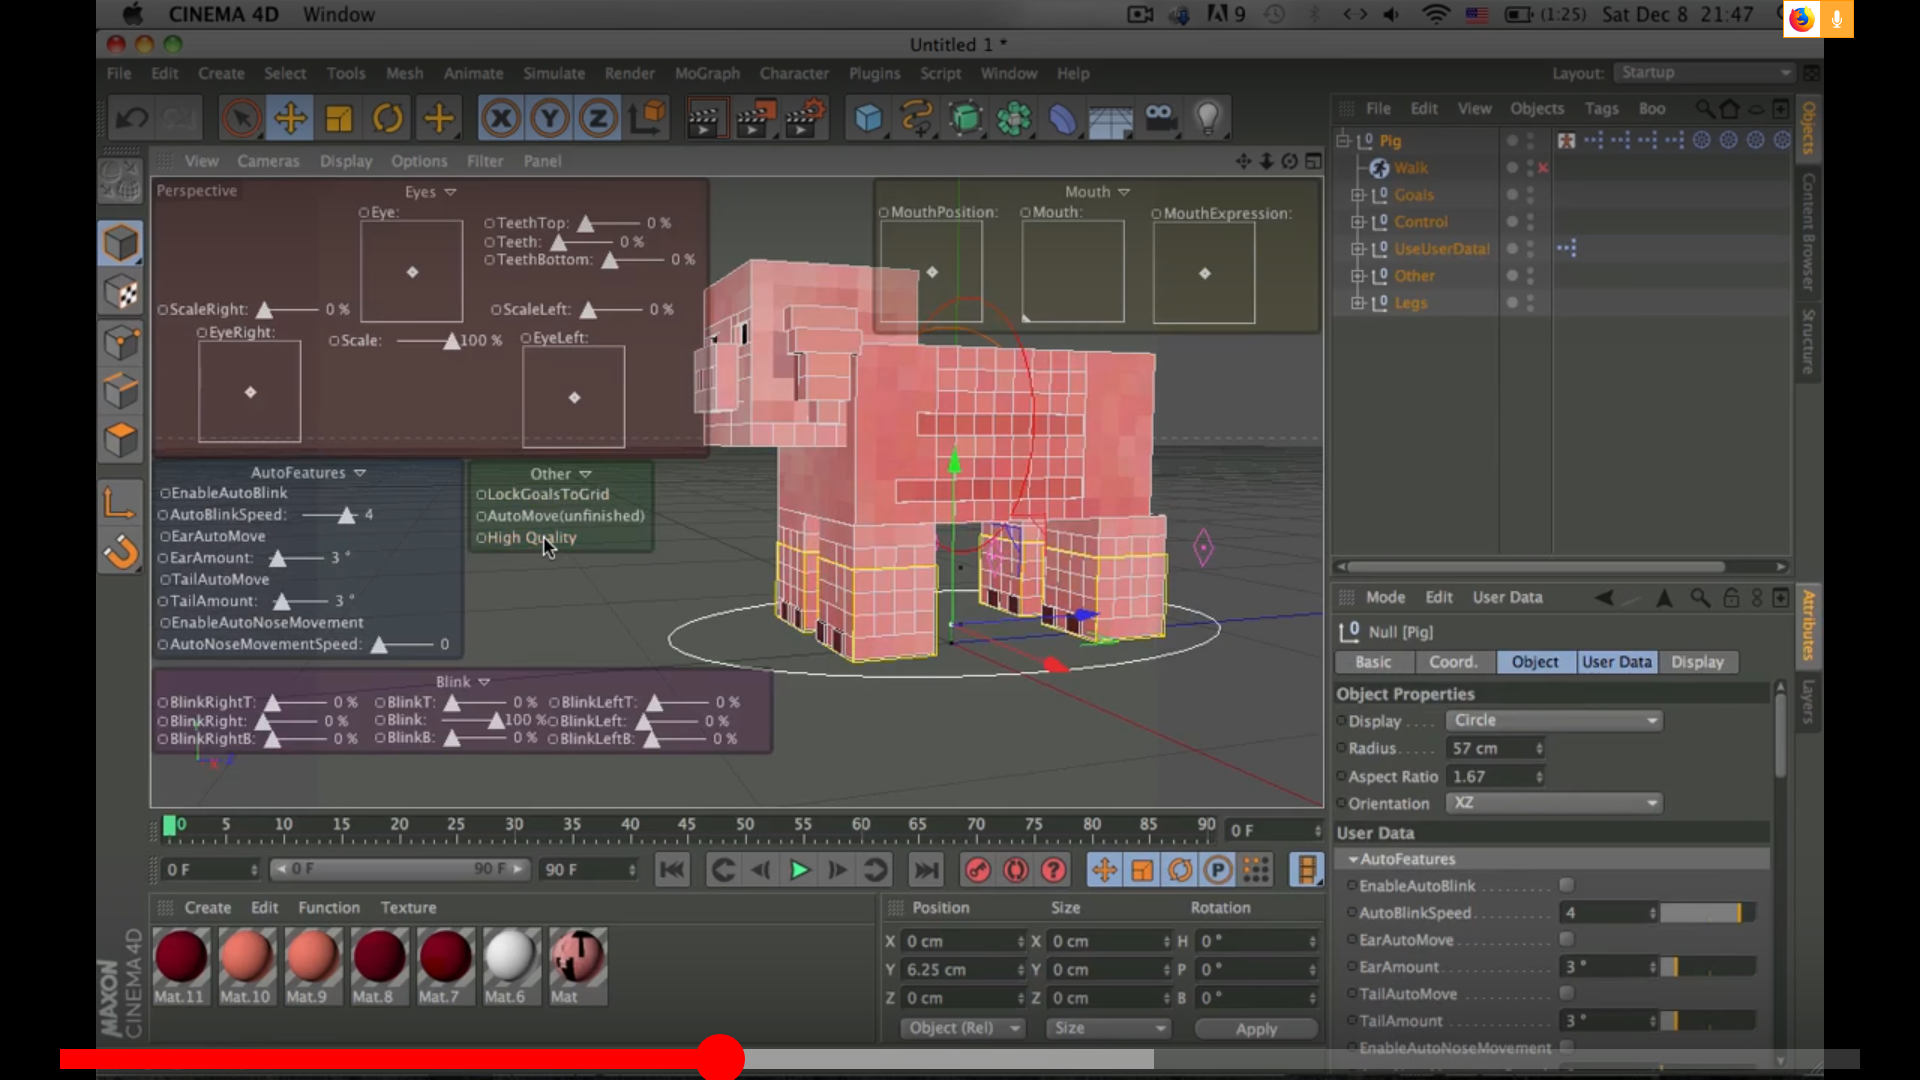Toggle Pig object visibility dot
Image resolution: width=1920 pixels, height=1080 pixels.
click(1512, 140)
